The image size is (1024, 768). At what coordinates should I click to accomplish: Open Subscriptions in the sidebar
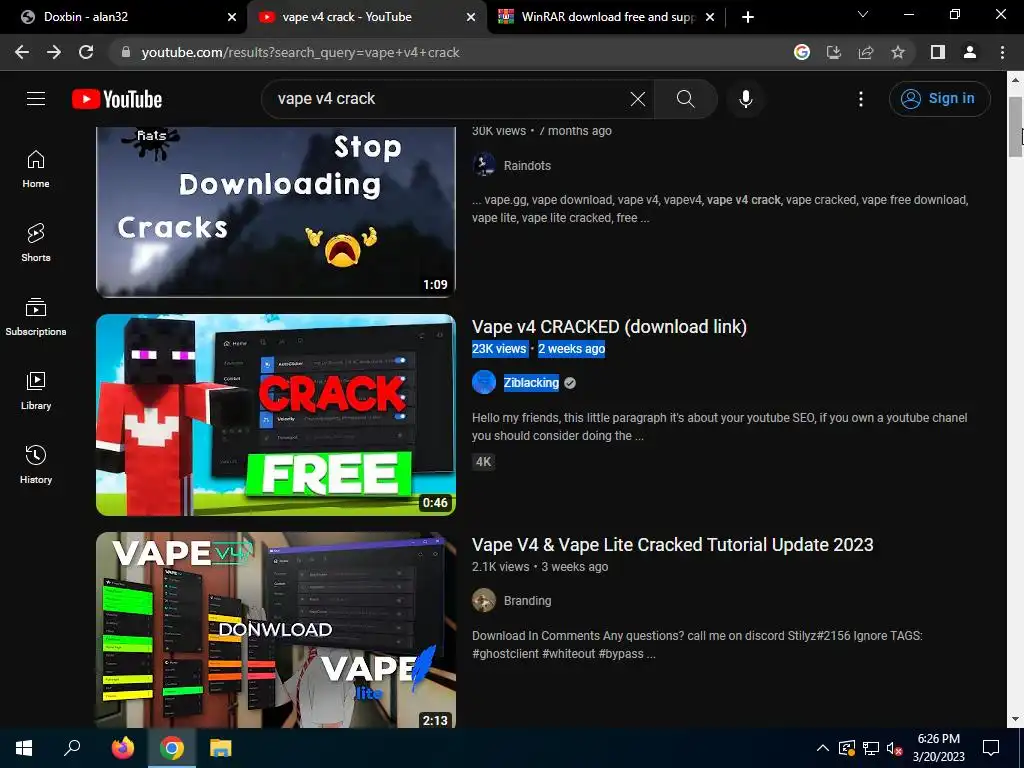point(36,317)
